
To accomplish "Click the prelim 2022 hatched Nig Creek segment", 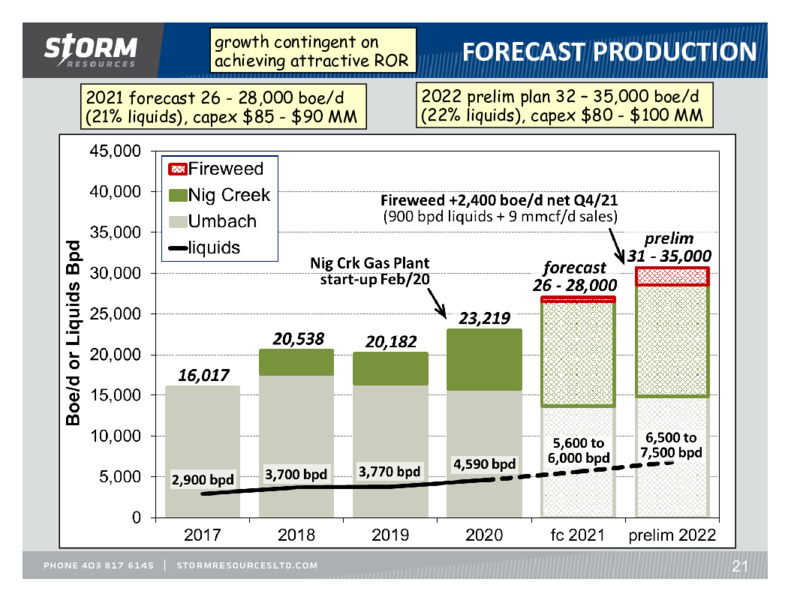I will (672, 341).
